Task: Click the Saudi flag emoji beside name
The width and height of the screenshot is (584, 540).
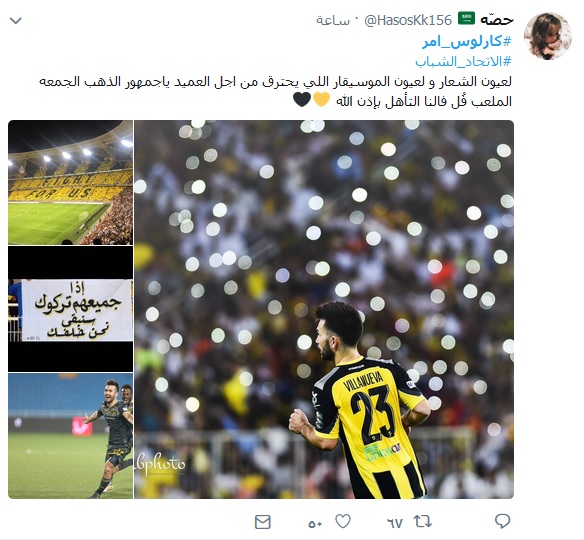Action: coord(466,18)
